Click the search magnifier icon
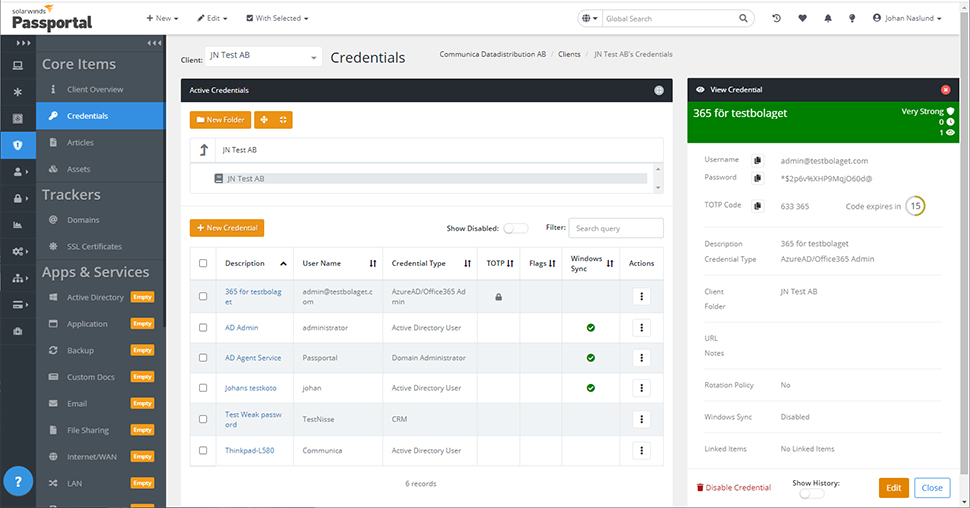The image size is (970, 508). pyautogui.click(x=743, y=19)
